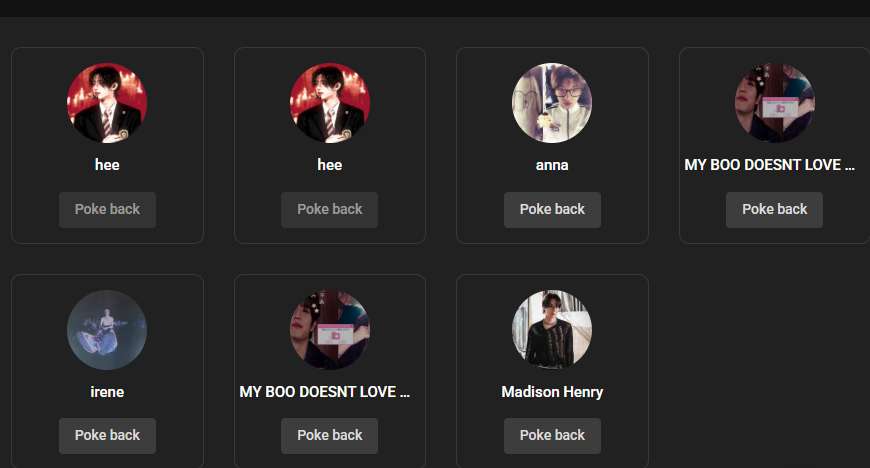Image resolution: width=870 pixels, height=468 pixels.
Task: Visit irene's profile via name link
Action: pos(107,392)
